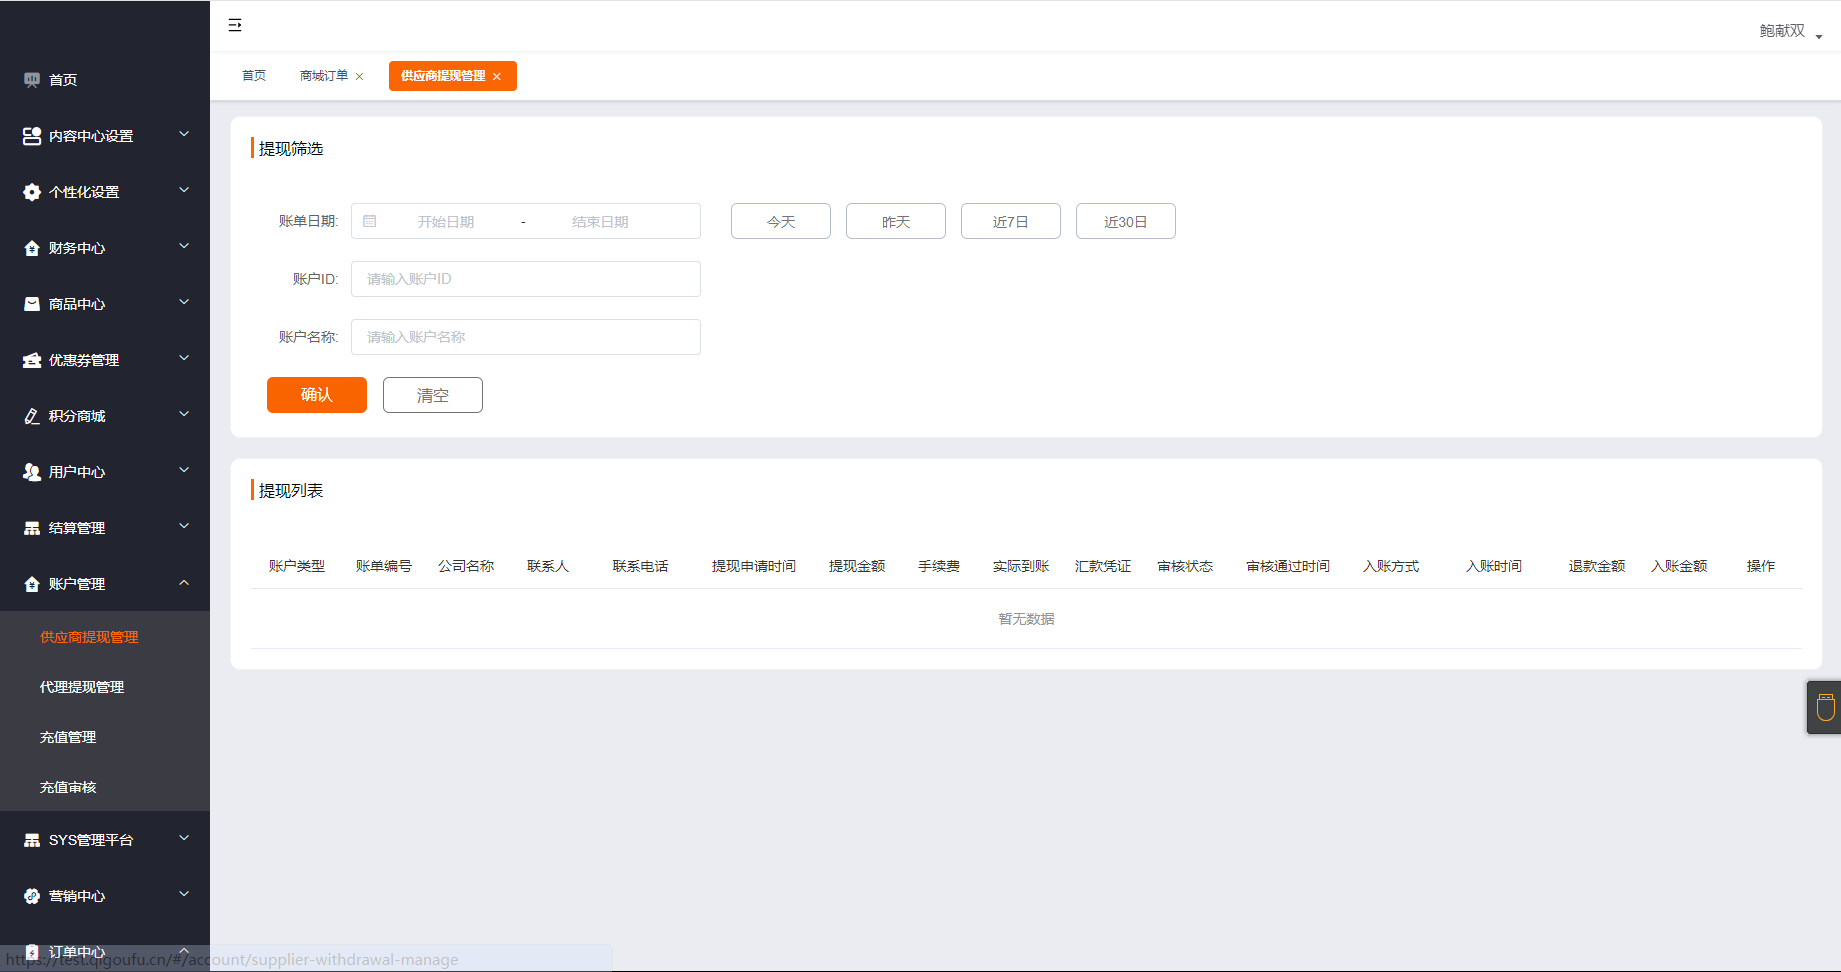Image resolution: width=1841 pixels, height=972 pixels.
Task: Expand 优惠券管理 chevron
Action: click(x=184, y=358)
